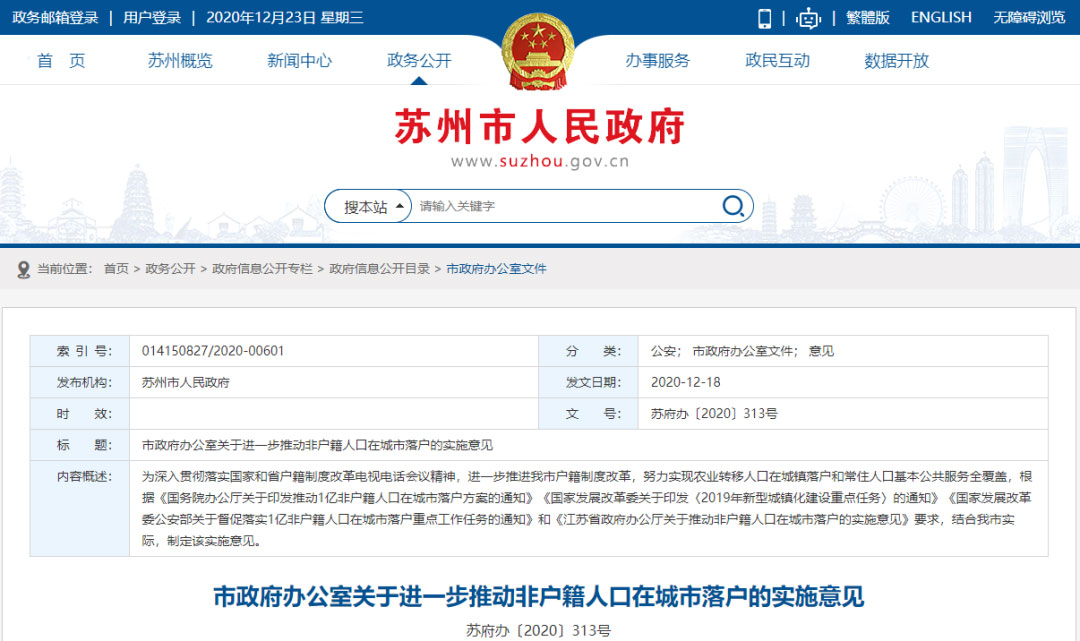Click the 发文日期 value 2020-12-18
1080x641 pixels.
coord(685,382)
